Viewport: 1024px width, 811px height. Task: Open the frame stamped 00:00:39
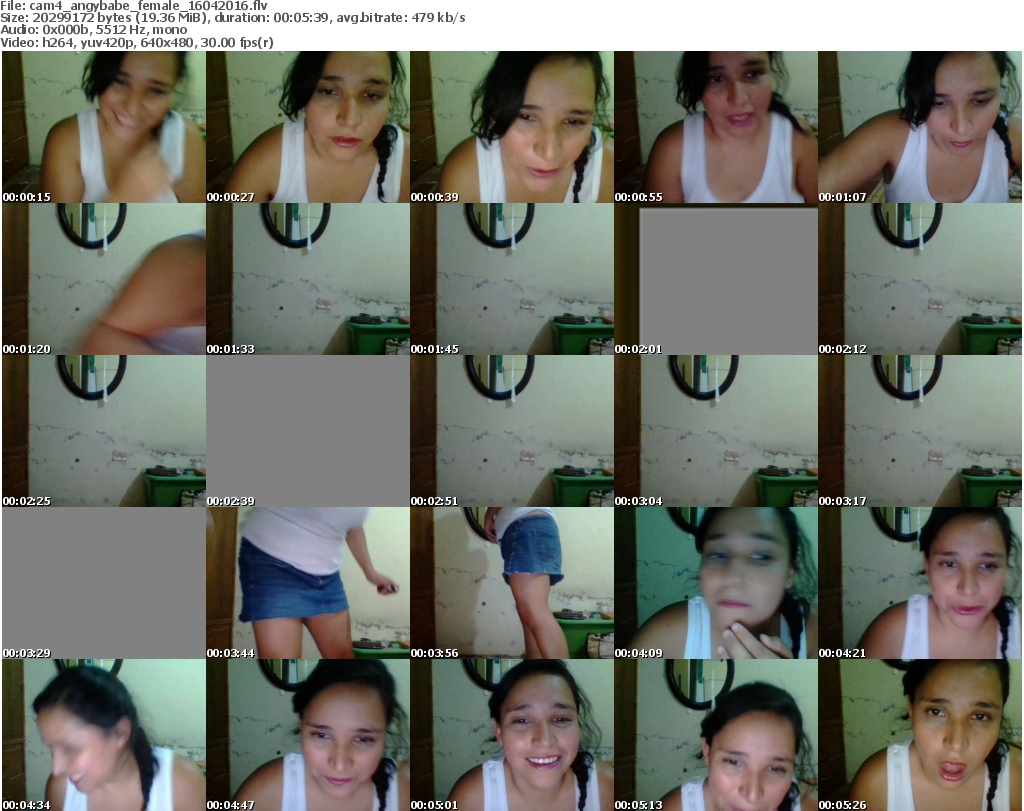tap(512, 127)
